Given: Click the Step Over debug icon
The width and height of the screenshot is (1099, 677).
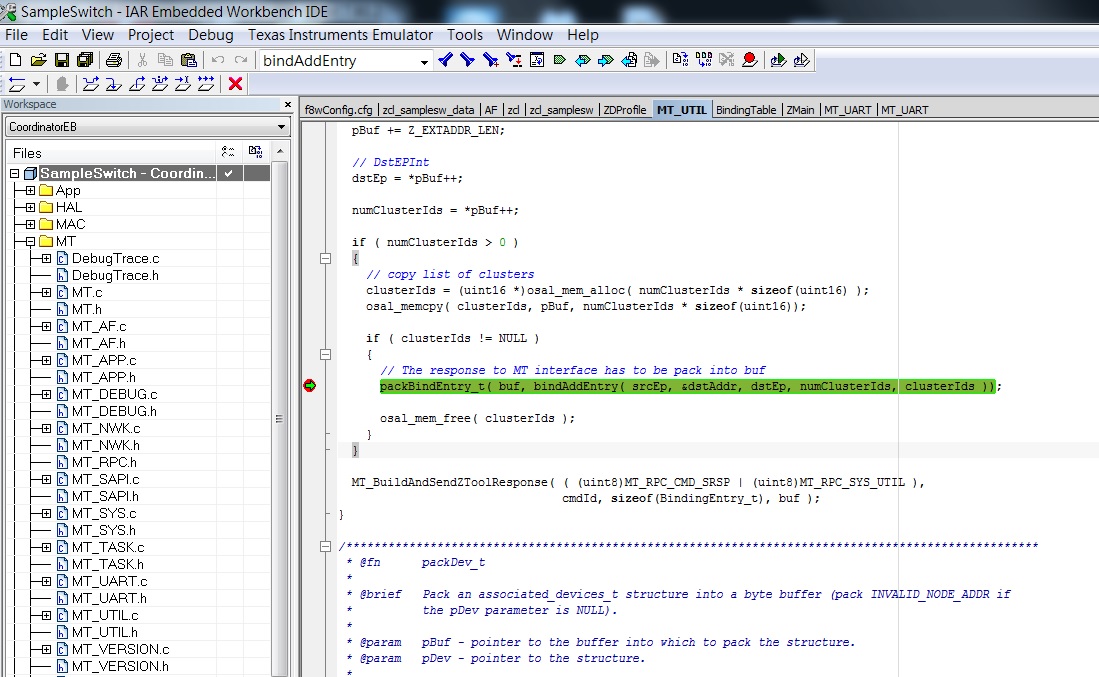Looking at the screenshot, I should [90, 84].
